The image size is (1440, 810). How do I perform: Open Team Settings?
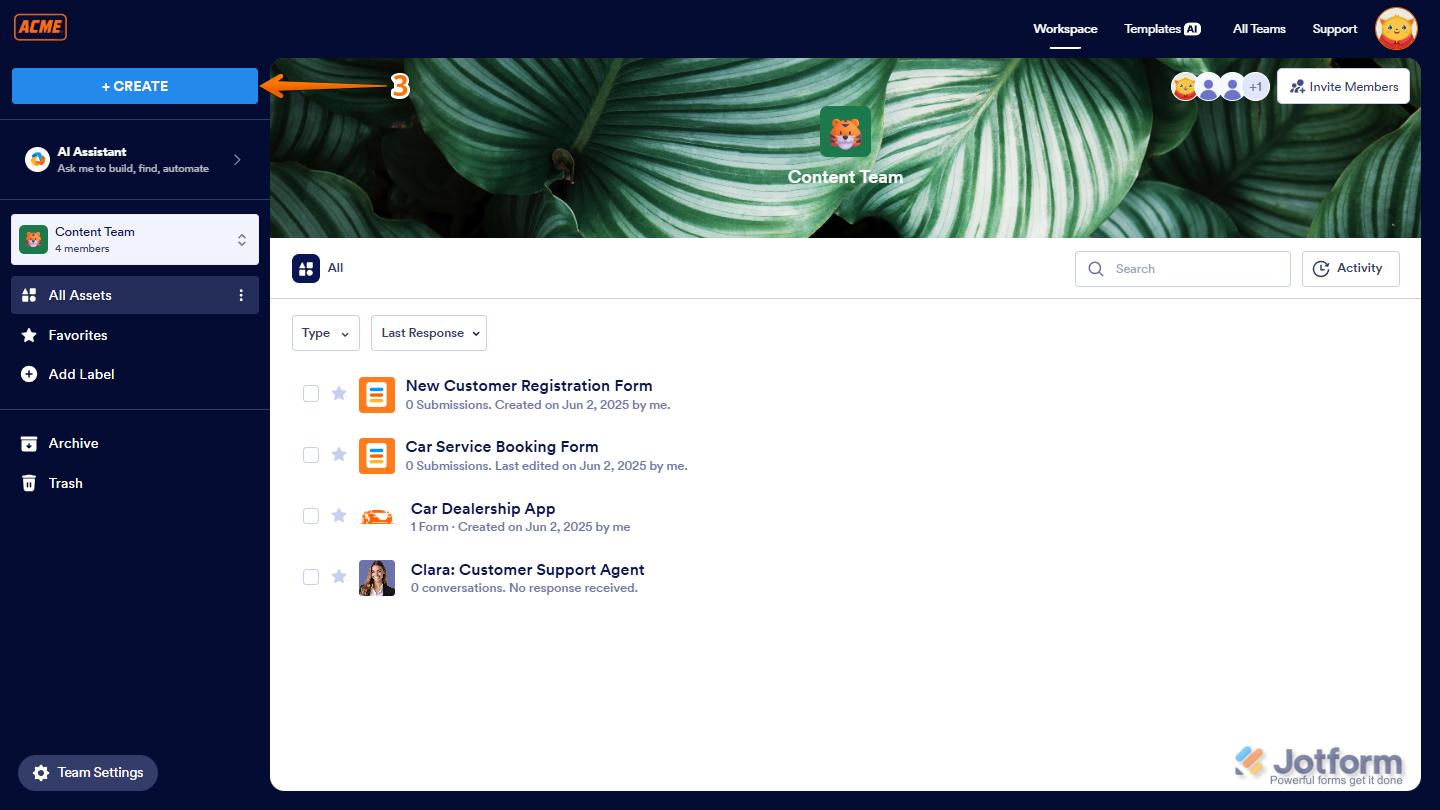87,772
